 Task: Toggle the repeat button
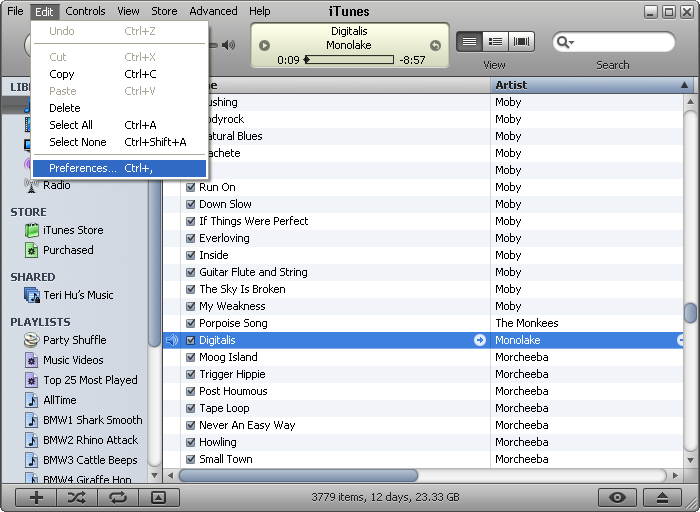117,497
